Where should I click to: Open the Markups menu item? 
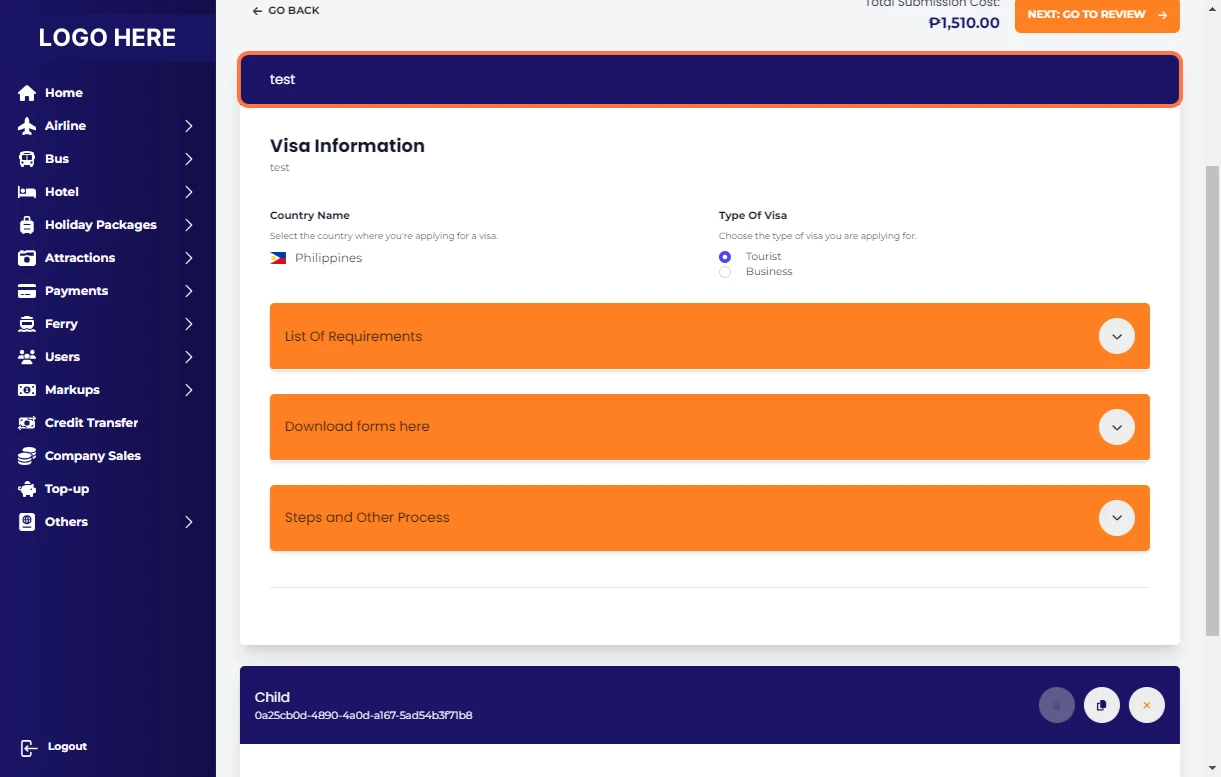72,390
